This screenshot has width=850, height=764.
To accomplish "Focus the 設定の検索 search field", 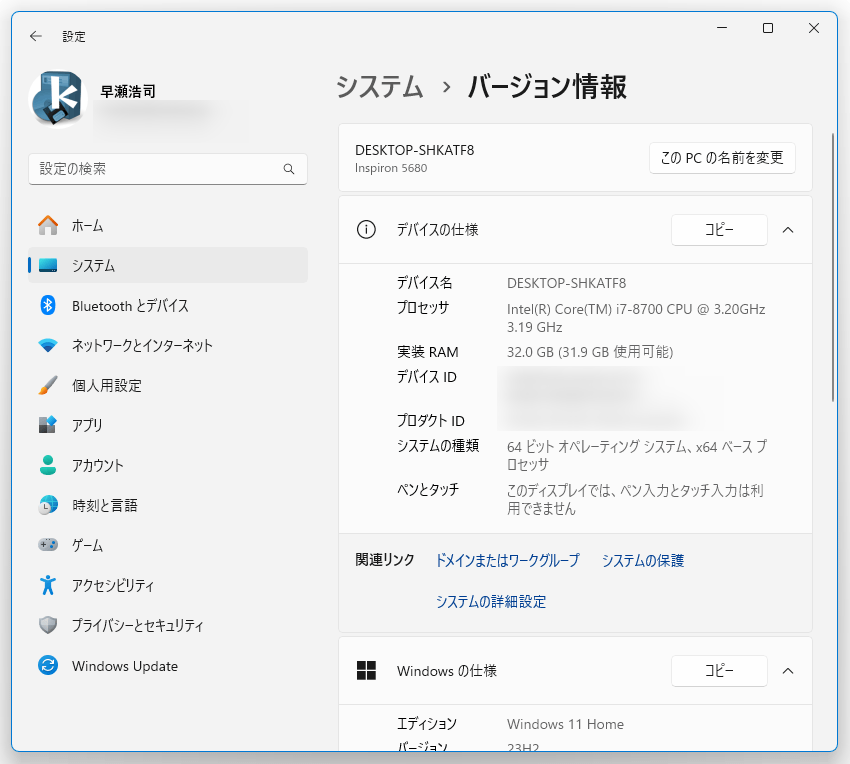I will (168, 169).
